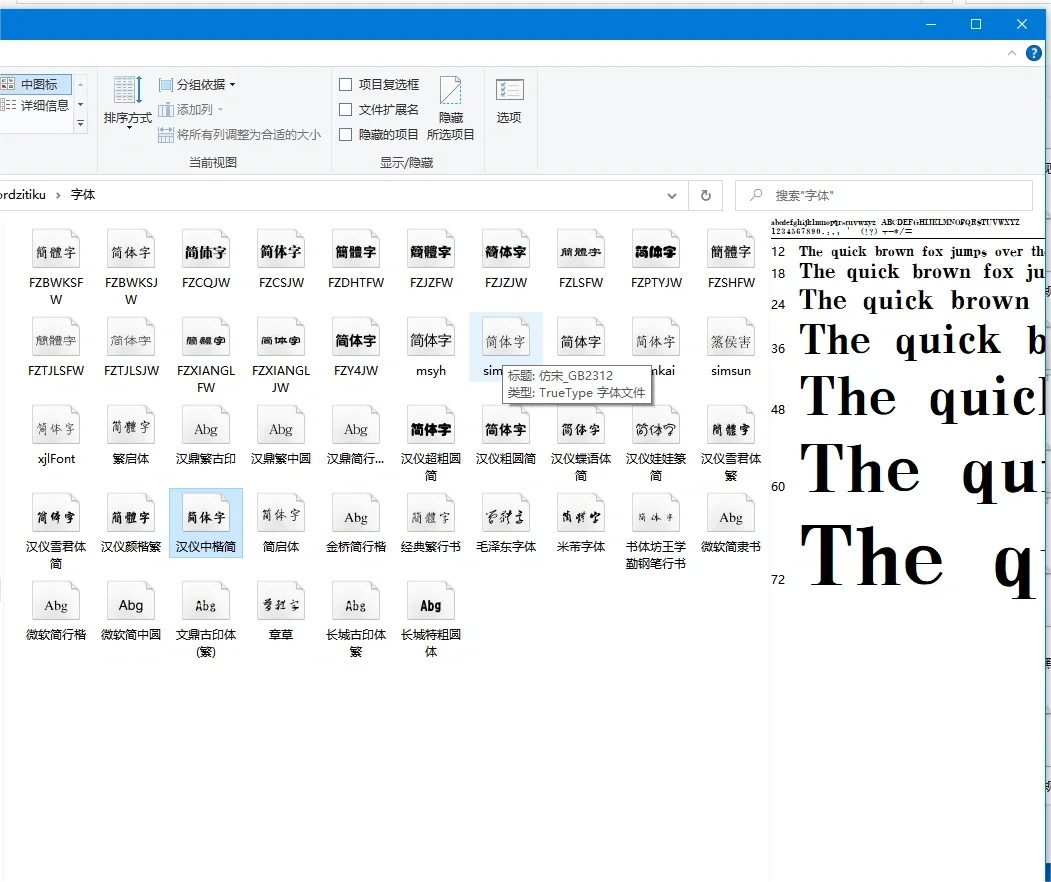Image resolution: width=1051 pixels, height=882 pixels.
Task: Check the 隐藏的项目 checkbox
Action: (346, 134)
